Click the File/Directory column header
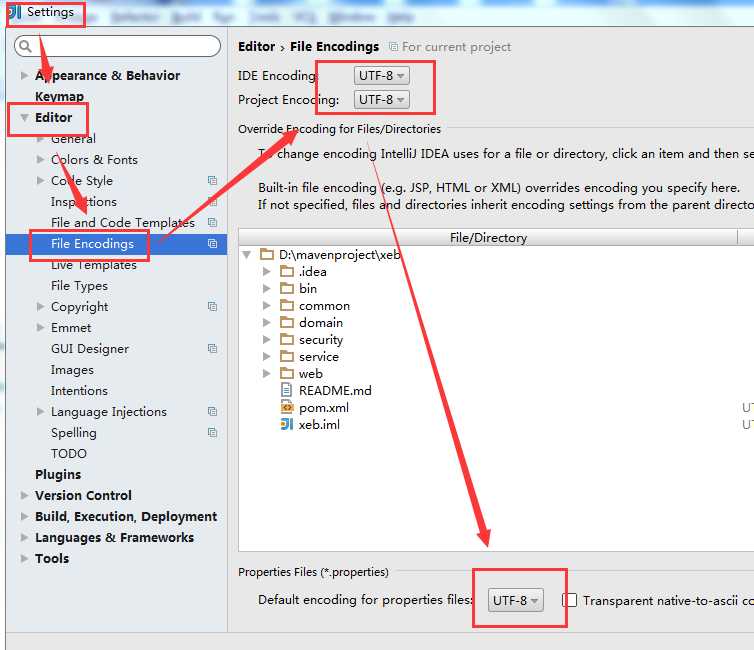 point(488,238)
